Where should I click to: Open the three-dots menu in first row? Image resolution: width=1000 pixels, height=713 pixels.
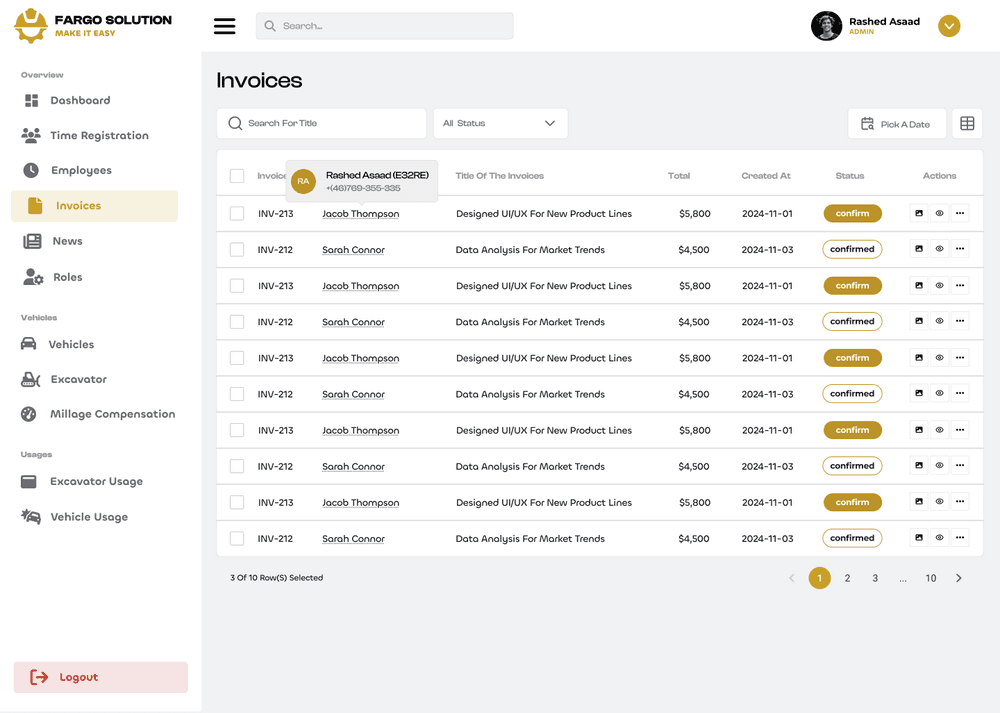960,213
